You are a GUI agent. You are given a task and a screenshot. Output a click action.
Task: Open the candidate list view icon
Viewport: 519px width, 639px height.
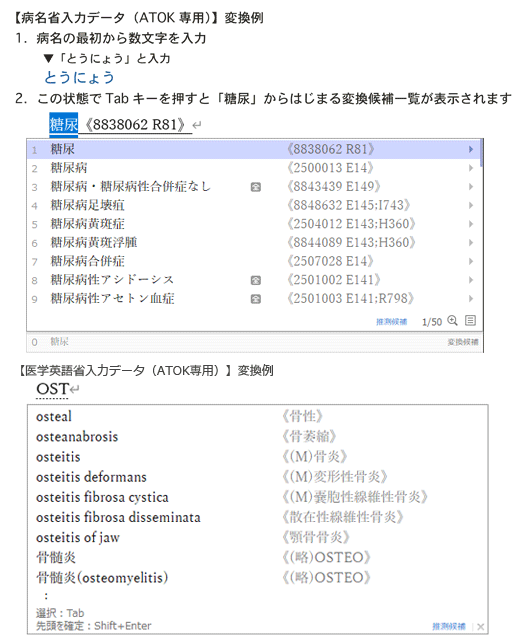click(470, 320)
